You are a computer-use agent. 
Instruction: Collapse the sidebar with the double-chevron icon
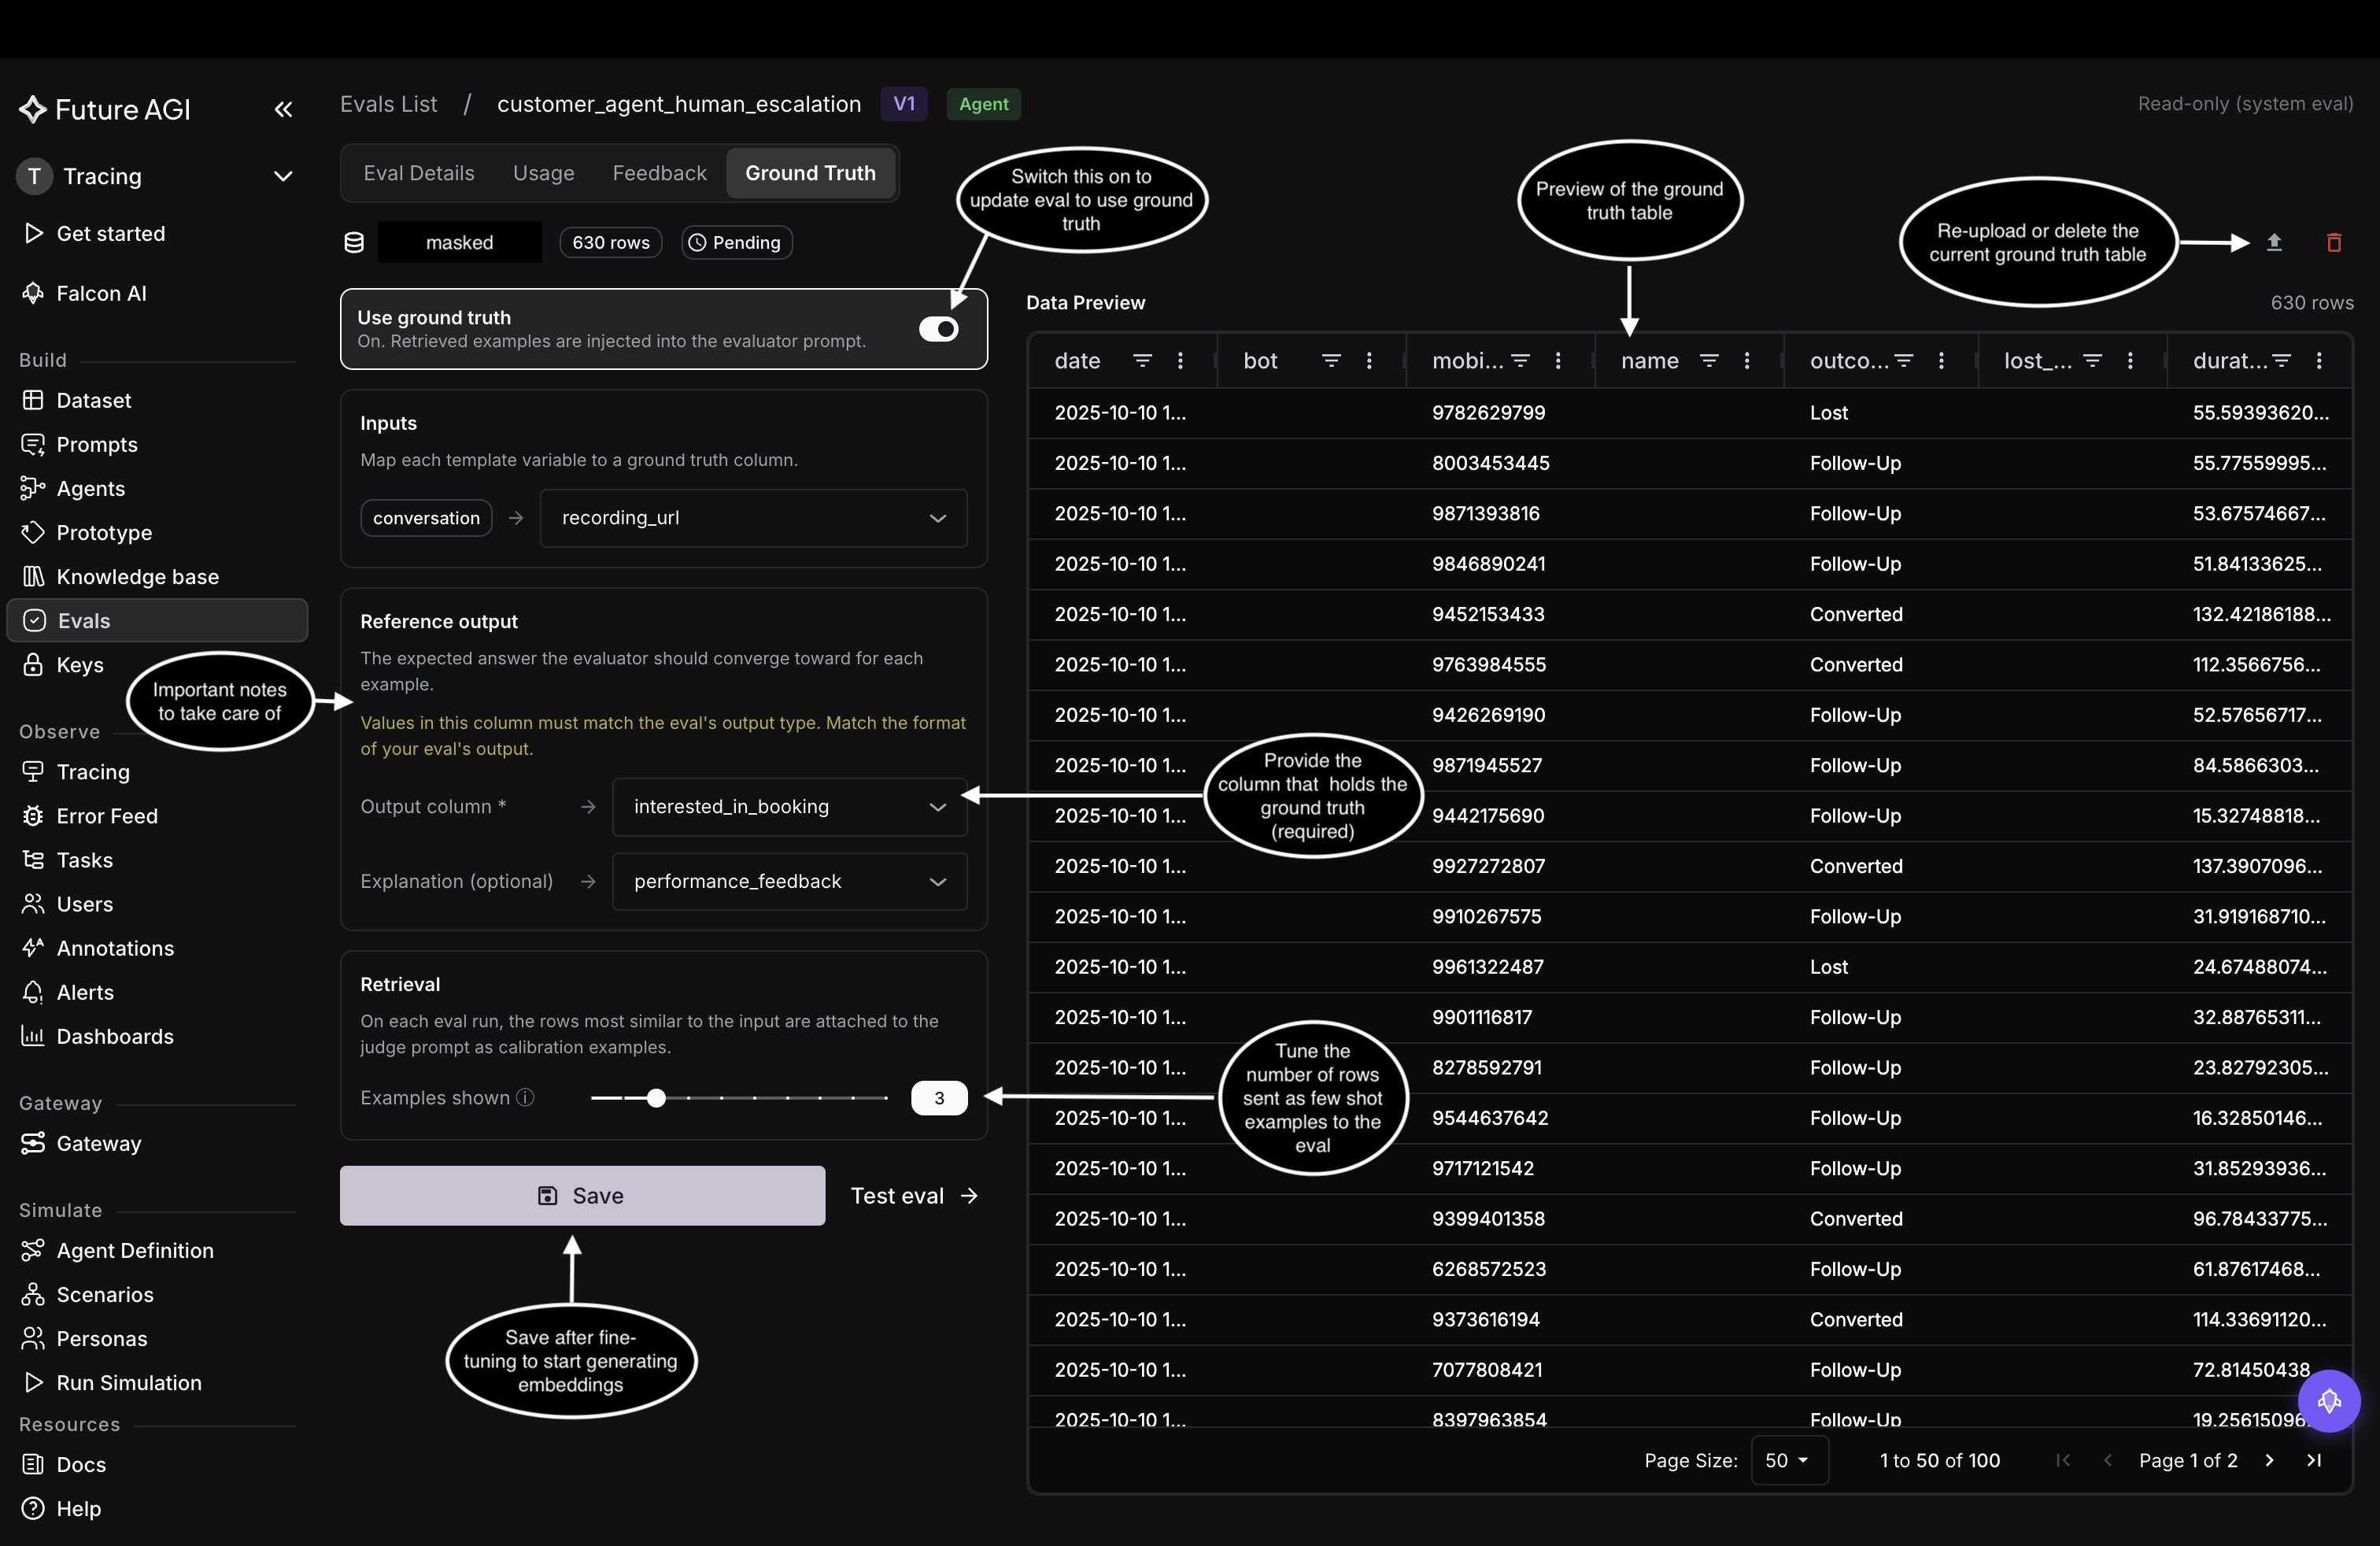click(283, 109)
